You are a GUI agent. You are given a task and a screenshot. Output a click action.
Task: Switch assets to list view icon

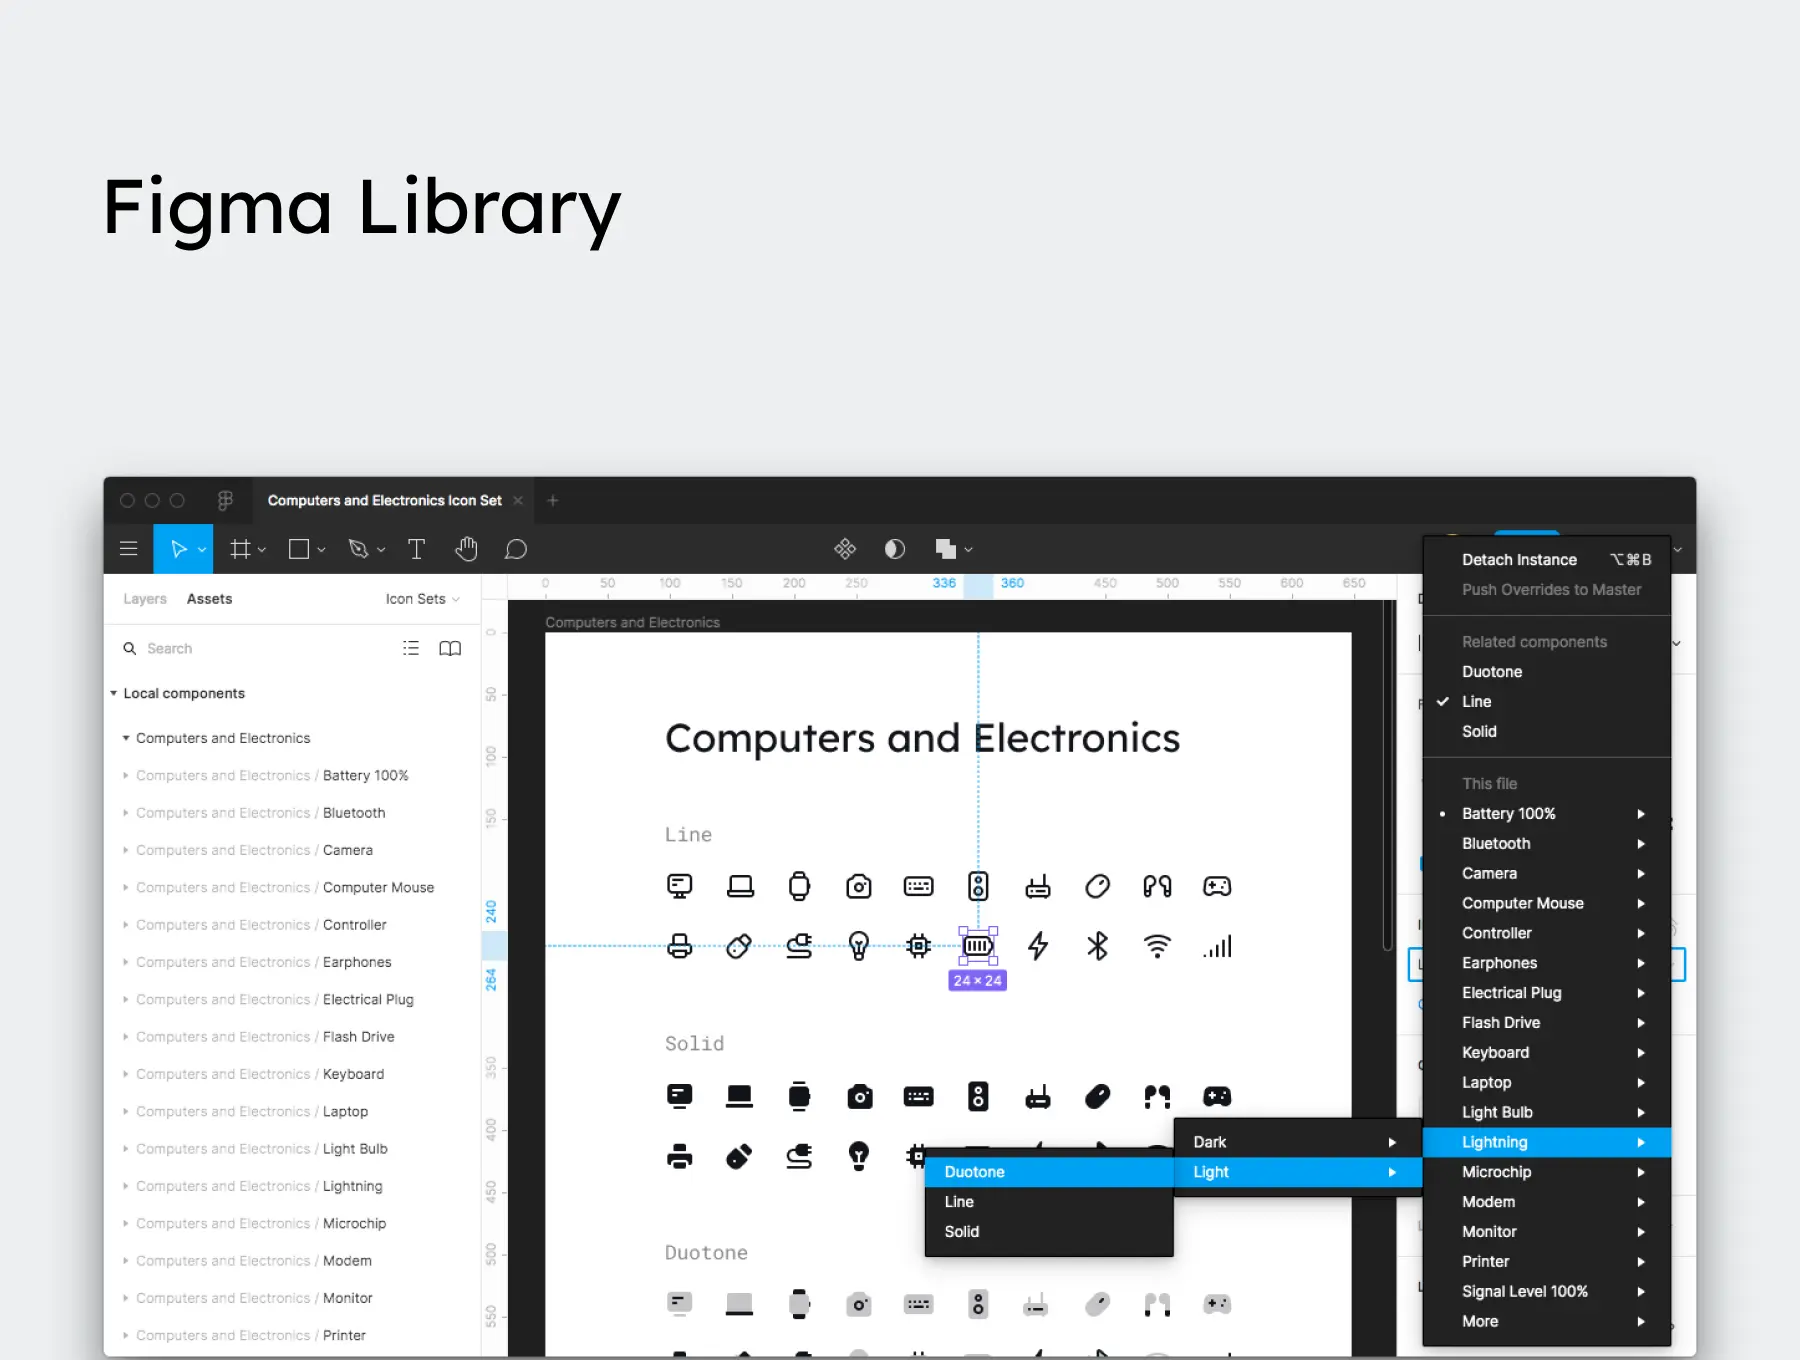[411, 648]
